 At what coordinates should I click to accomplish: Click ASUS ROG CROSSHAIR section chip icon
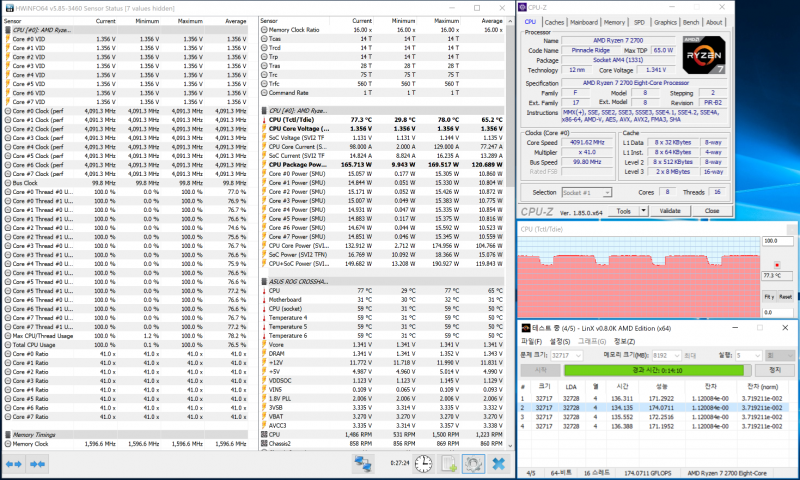(264, 282)
